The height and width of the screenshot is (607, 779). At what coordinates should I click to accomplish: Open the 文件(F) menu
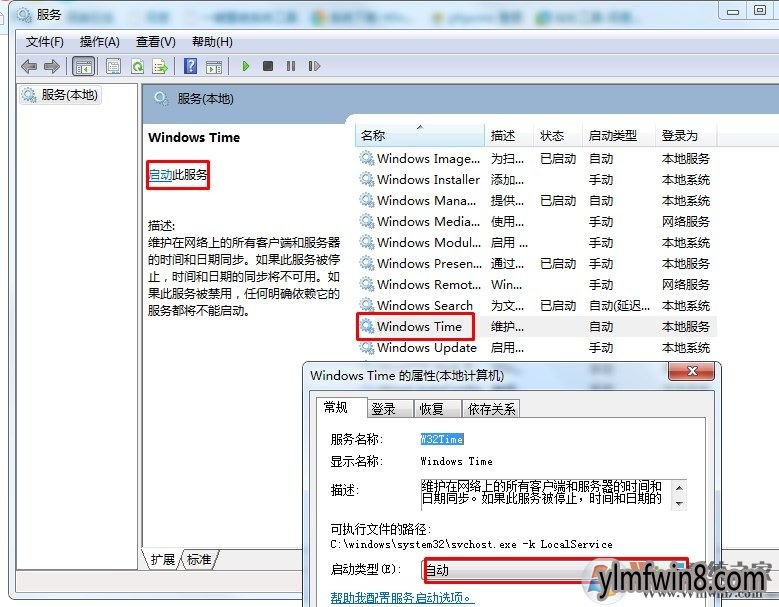[x=45, y=42]
